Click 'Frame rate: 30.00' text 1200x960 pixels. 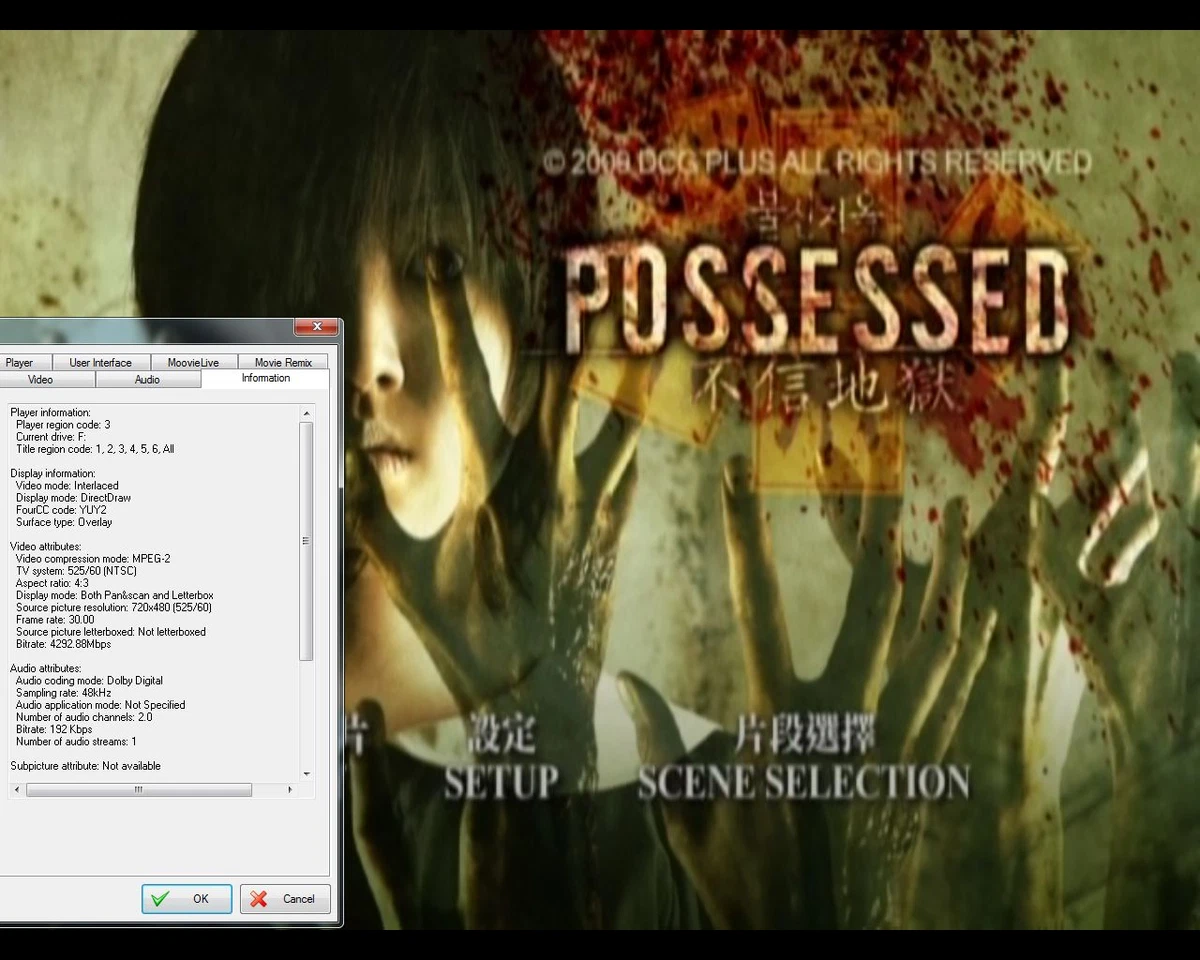click(x=55, y=620)
